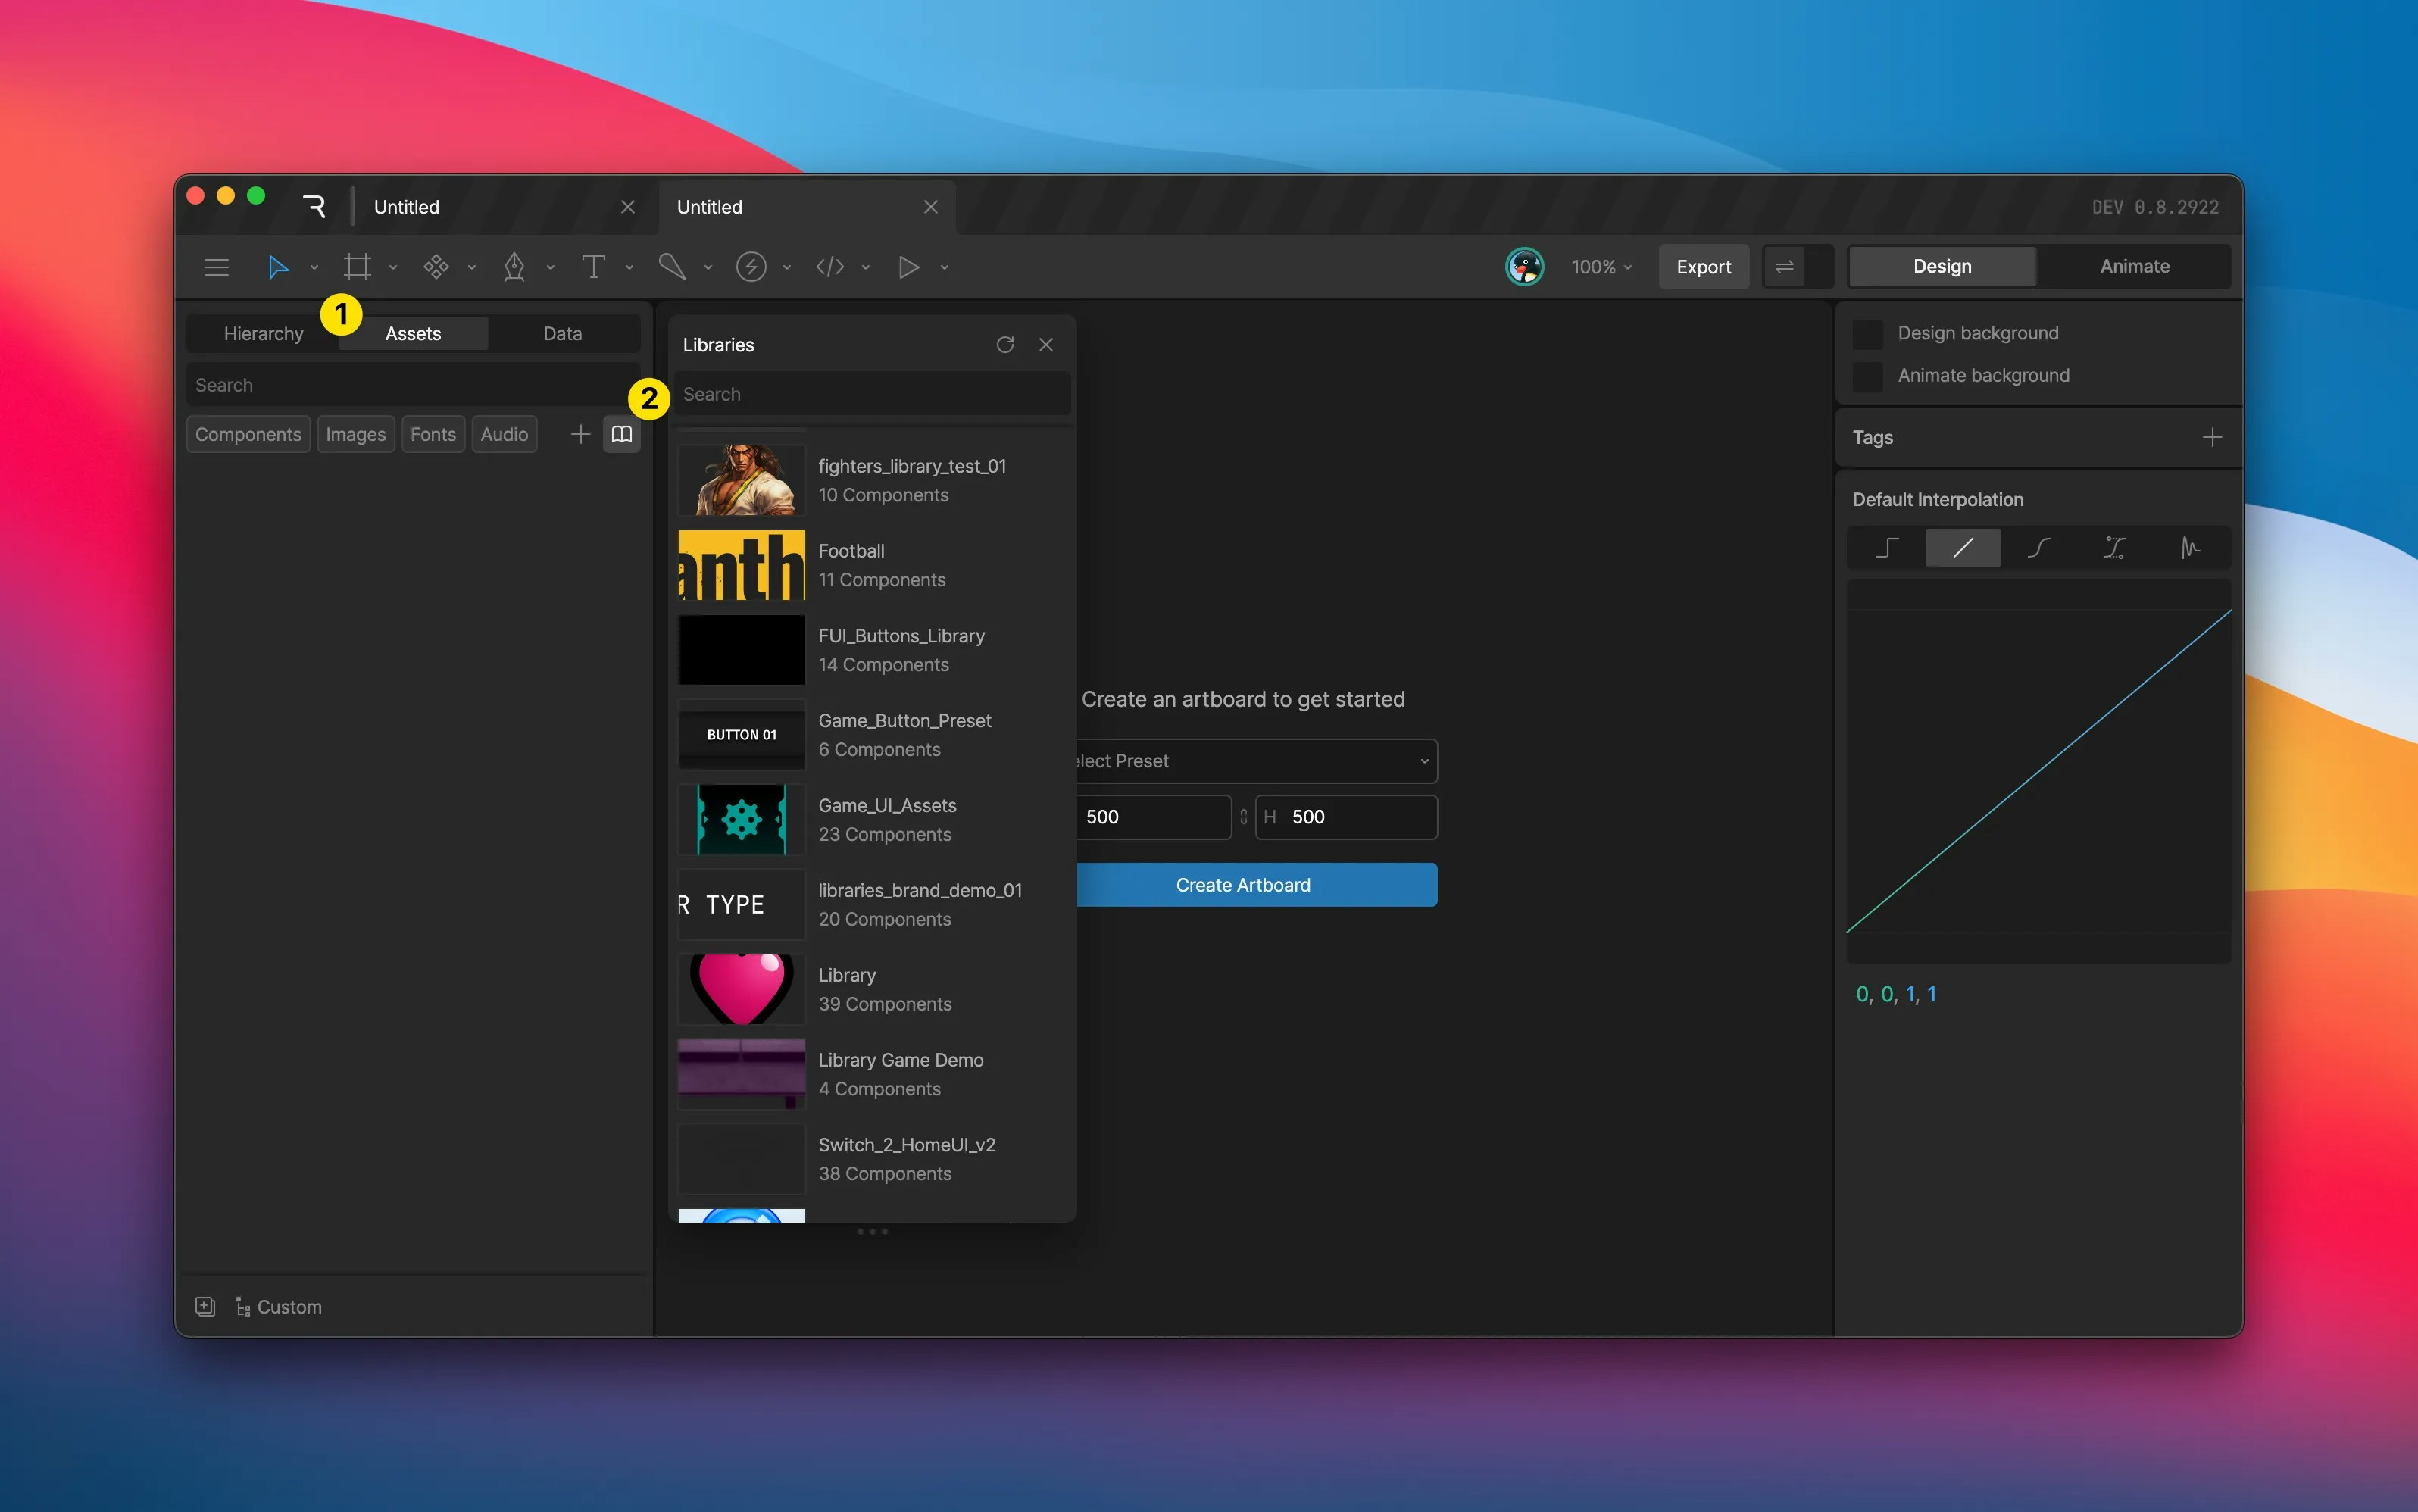Image resolution: width=2418 pixels, height=1512 pixels.
Task: Click the Design background color swatch
Action: (1867, 333)
